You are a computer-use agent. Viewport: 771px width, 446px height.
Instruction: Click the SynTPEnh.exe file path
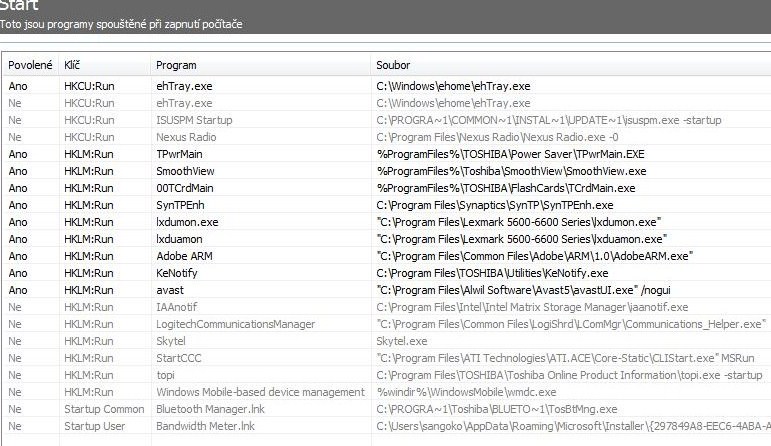click(495, 205)
